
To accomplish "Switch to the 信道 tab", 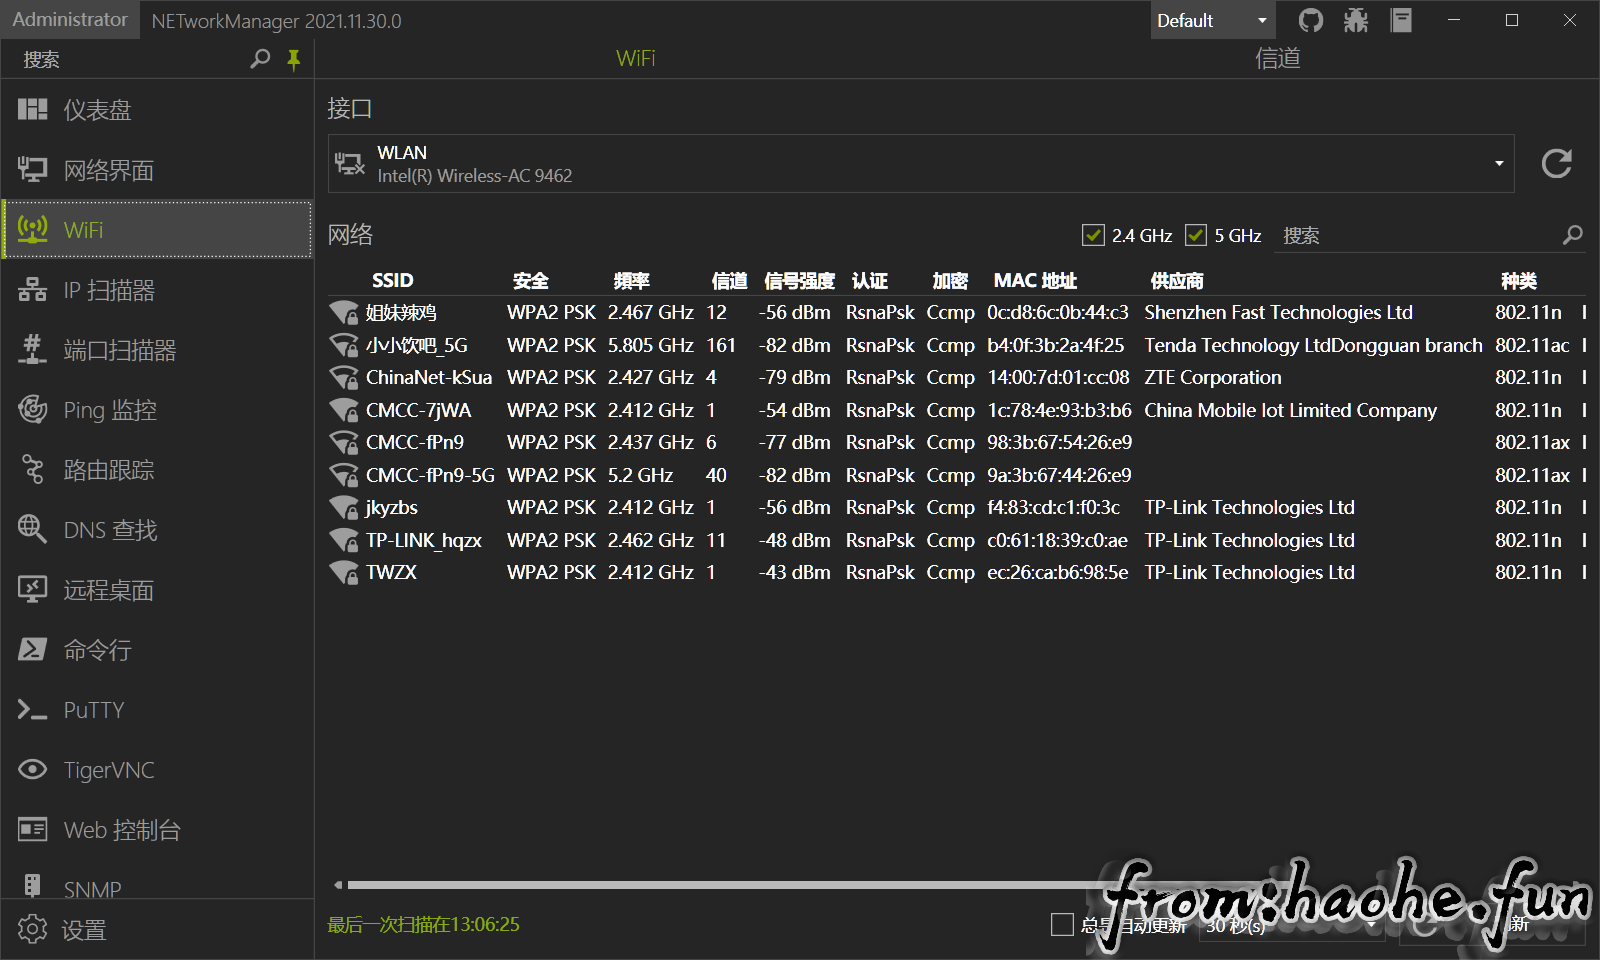I will 1277,58.
